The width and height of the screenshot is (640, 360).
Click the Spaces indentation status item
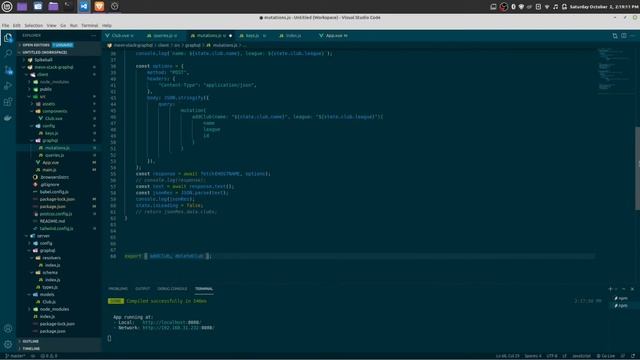[533, 356]
